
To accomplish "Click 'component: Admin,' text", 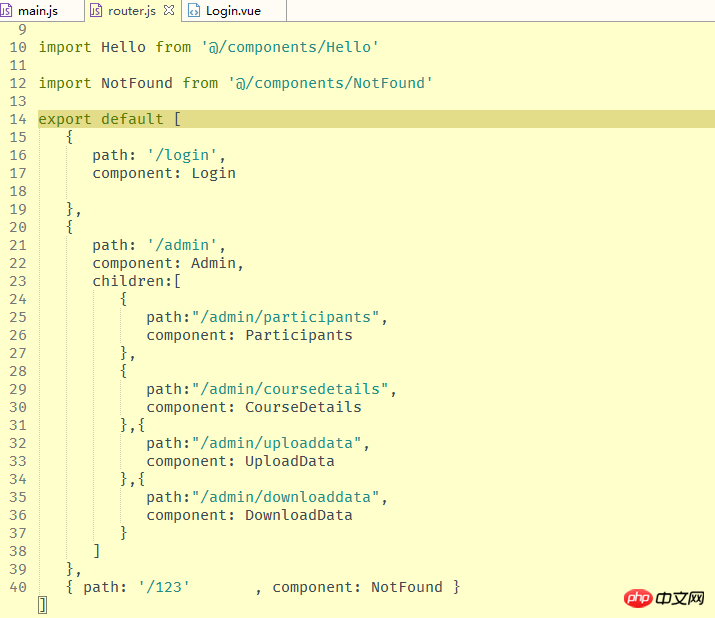I will (x=168, y=263).
